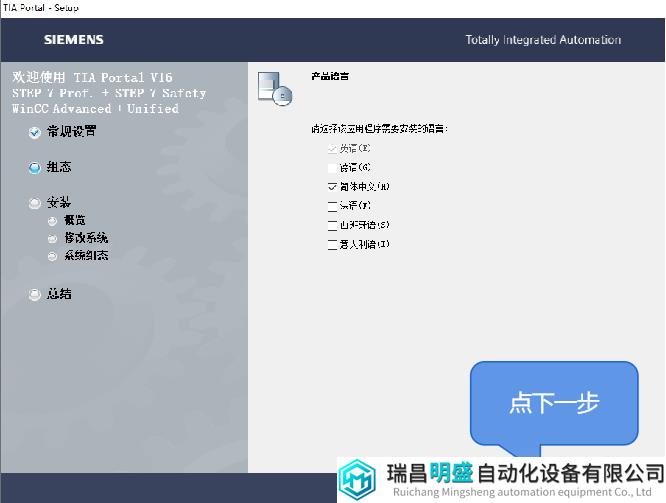Enable the 法语(F) French language checkbox
Screen dimensions: 666x503
pyautogui.click(x=332, y=206)
